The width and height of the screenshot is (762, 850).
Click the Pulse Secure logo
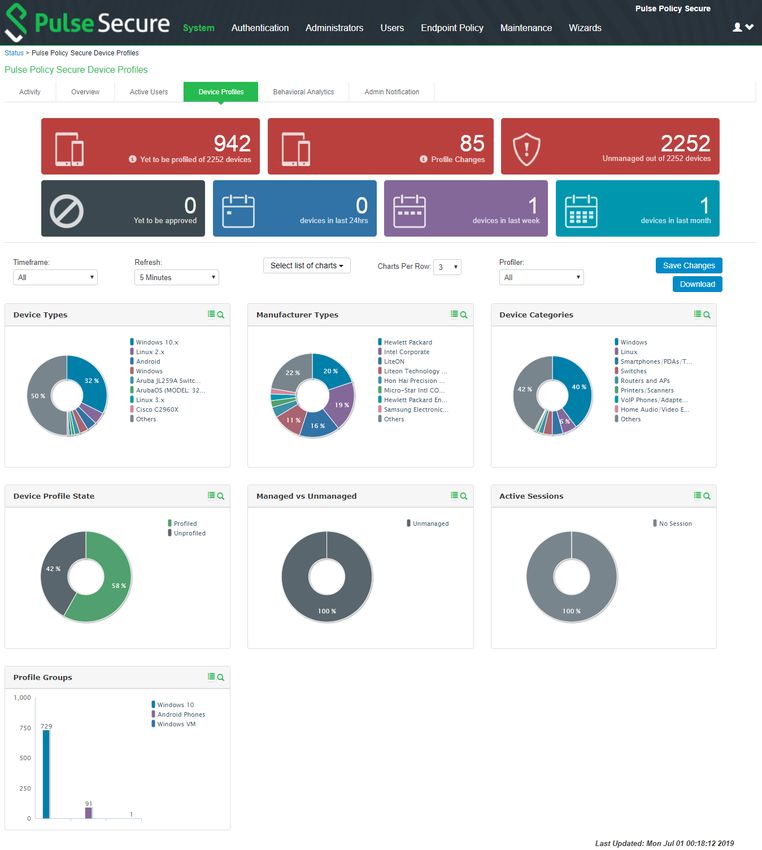pyautogui.click(x=87, y=23)
